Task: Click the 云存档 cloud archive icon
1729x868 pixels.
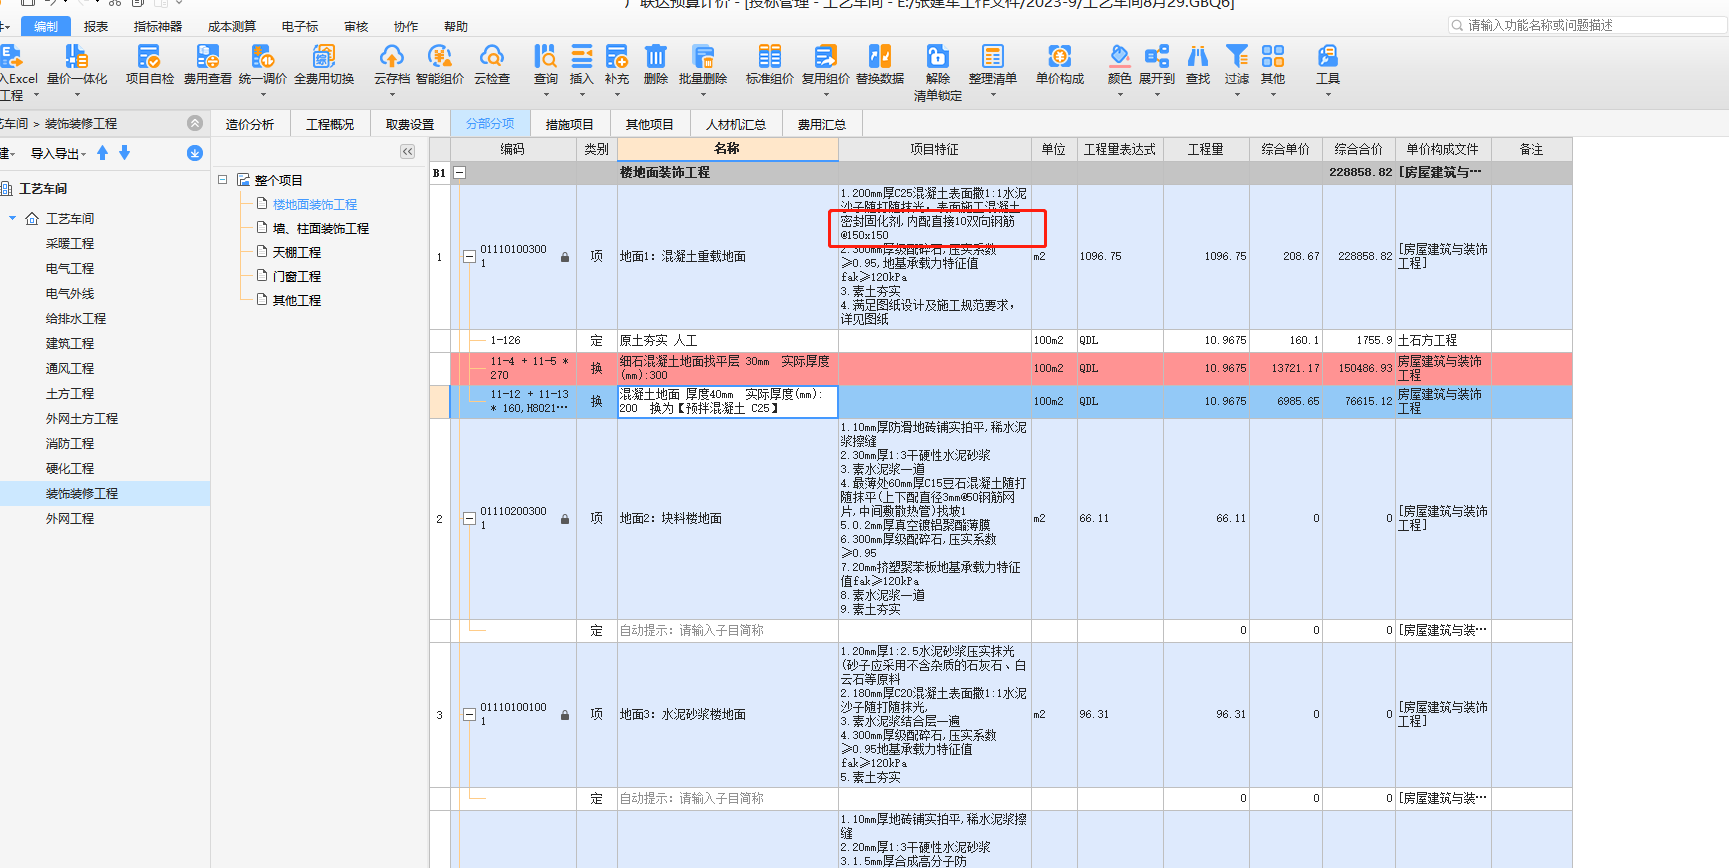Action: point(392,56)
